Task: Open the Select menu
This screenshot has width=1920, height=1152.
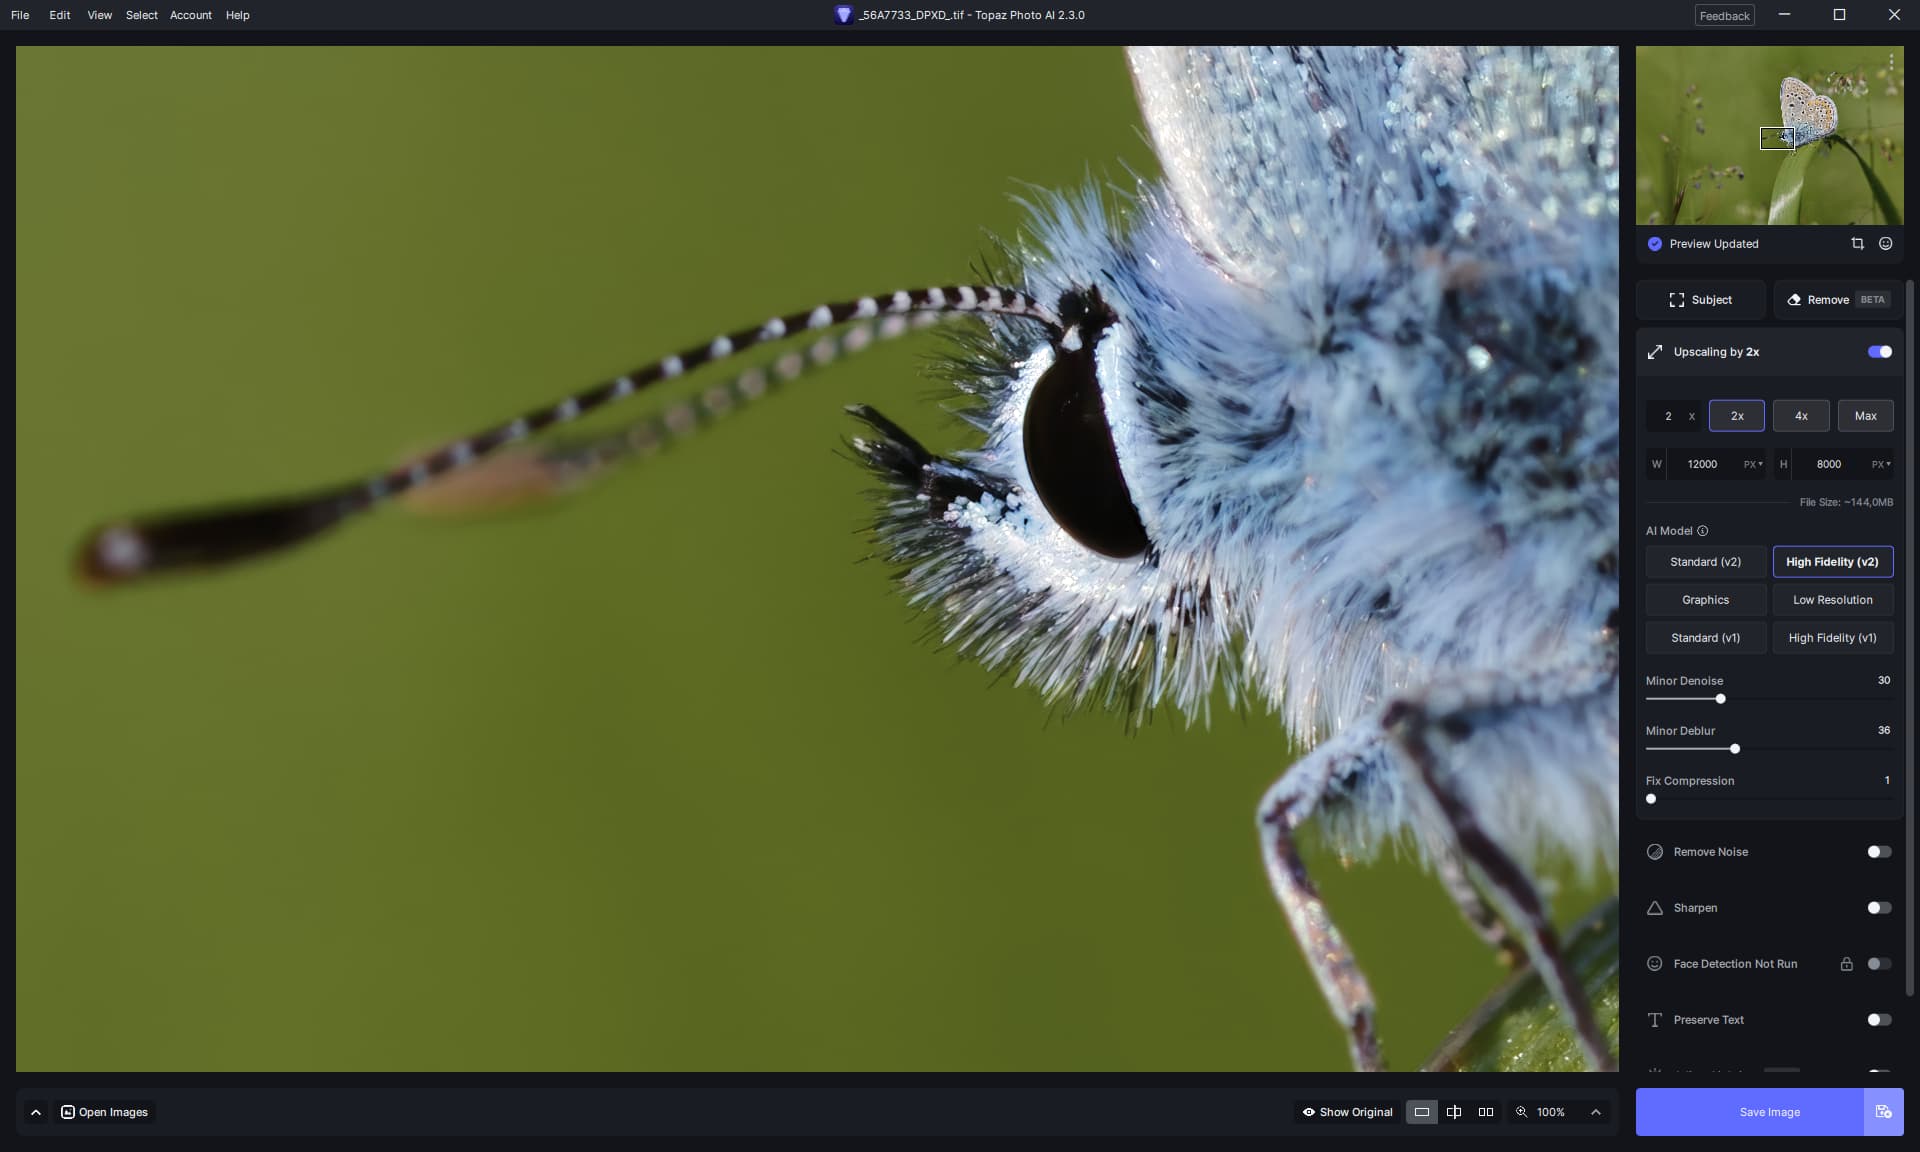Action: 141,15
